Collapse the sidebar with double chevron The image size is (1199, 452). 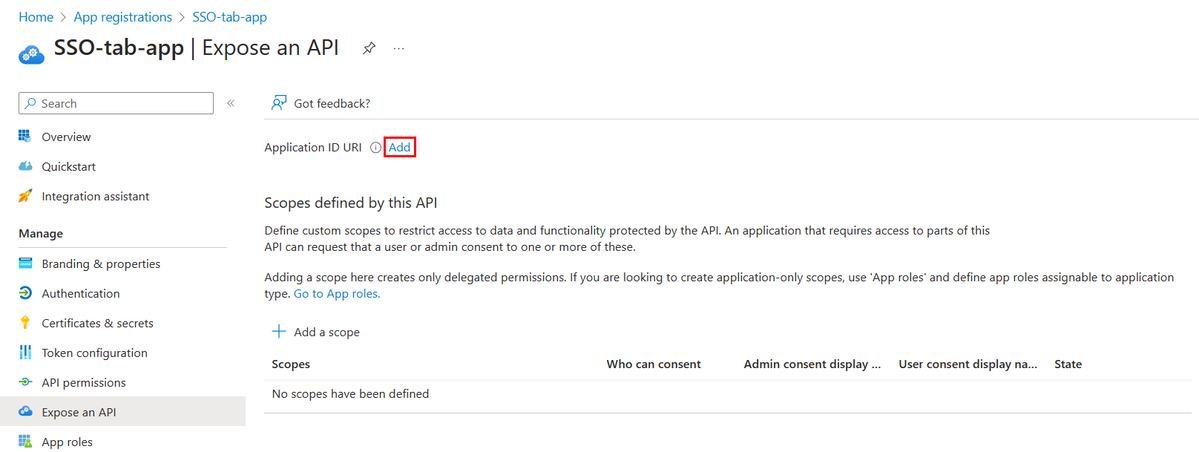tap(230, 103)
